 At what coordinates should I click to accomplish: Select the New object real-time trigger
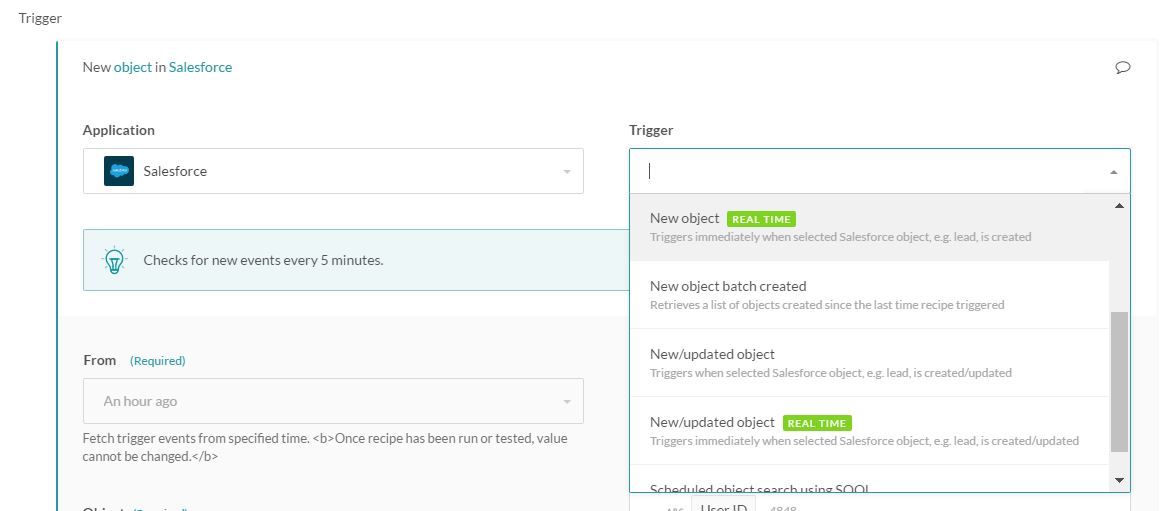(x=684, y=219)
